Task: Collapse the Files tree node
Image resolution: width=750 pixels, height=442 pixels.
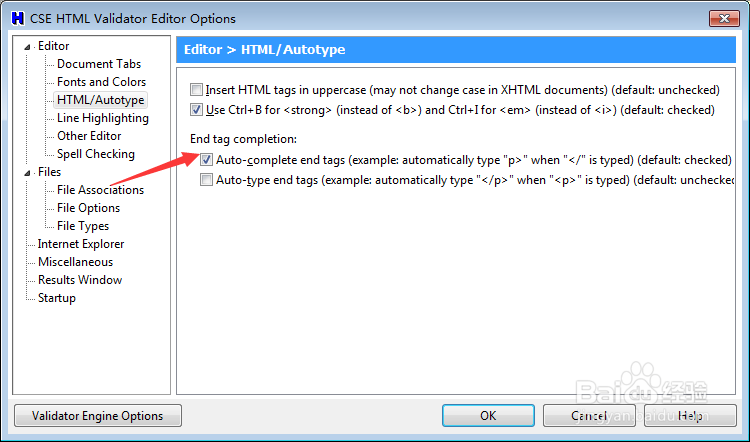Action: click(x=28, y=172)
